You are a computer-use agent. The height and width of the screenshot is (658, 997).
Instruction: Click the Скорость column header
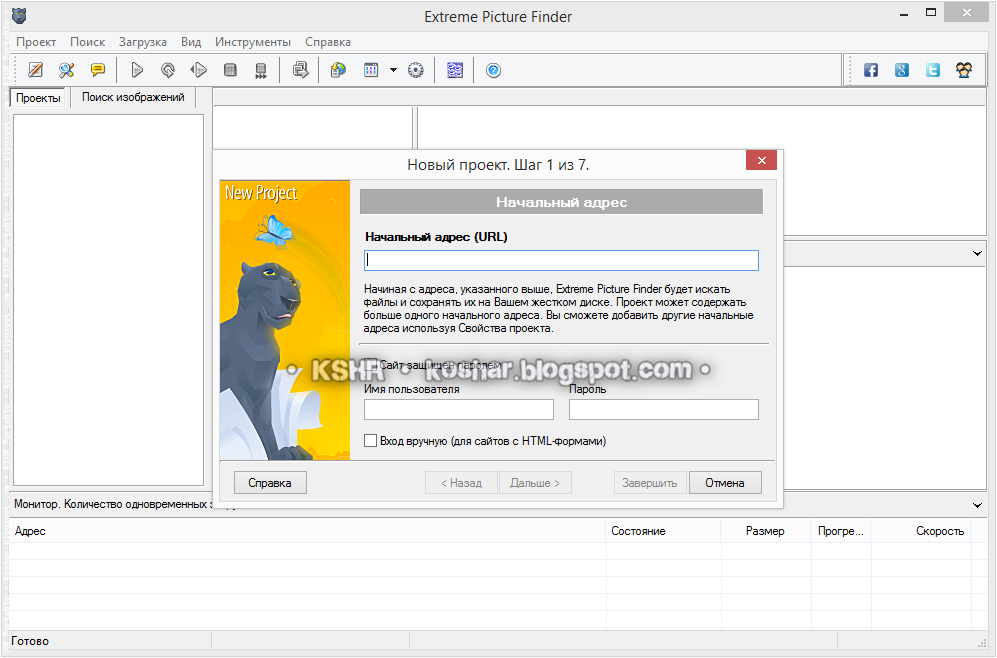click(921, 531)
